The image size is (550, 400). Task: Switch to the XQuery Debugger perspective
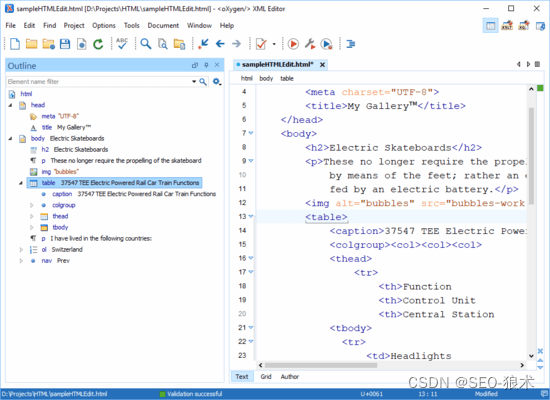click(x=524, y=26)
